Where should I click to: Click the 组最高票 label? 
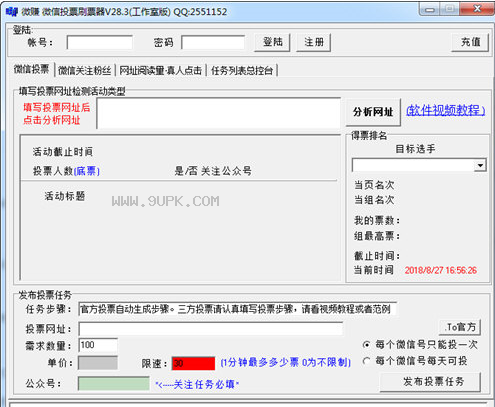(377, 236)
